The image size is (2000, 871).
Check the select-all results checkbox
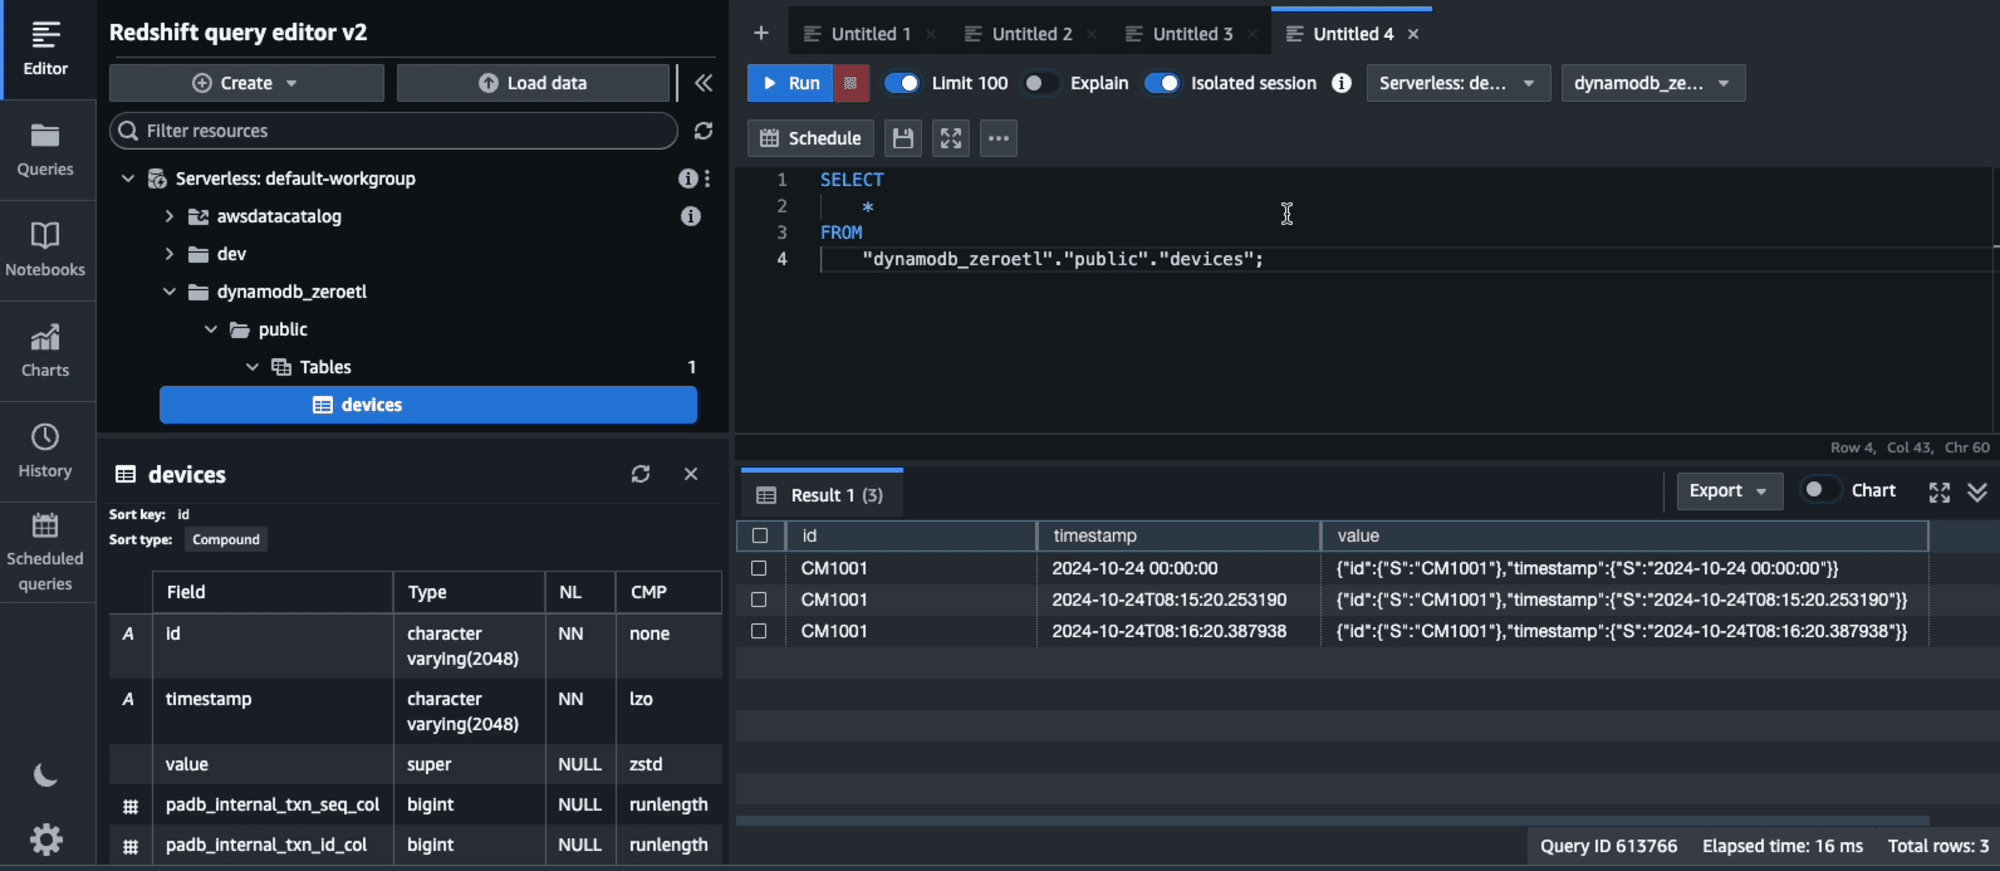click(x=760, y=536)
